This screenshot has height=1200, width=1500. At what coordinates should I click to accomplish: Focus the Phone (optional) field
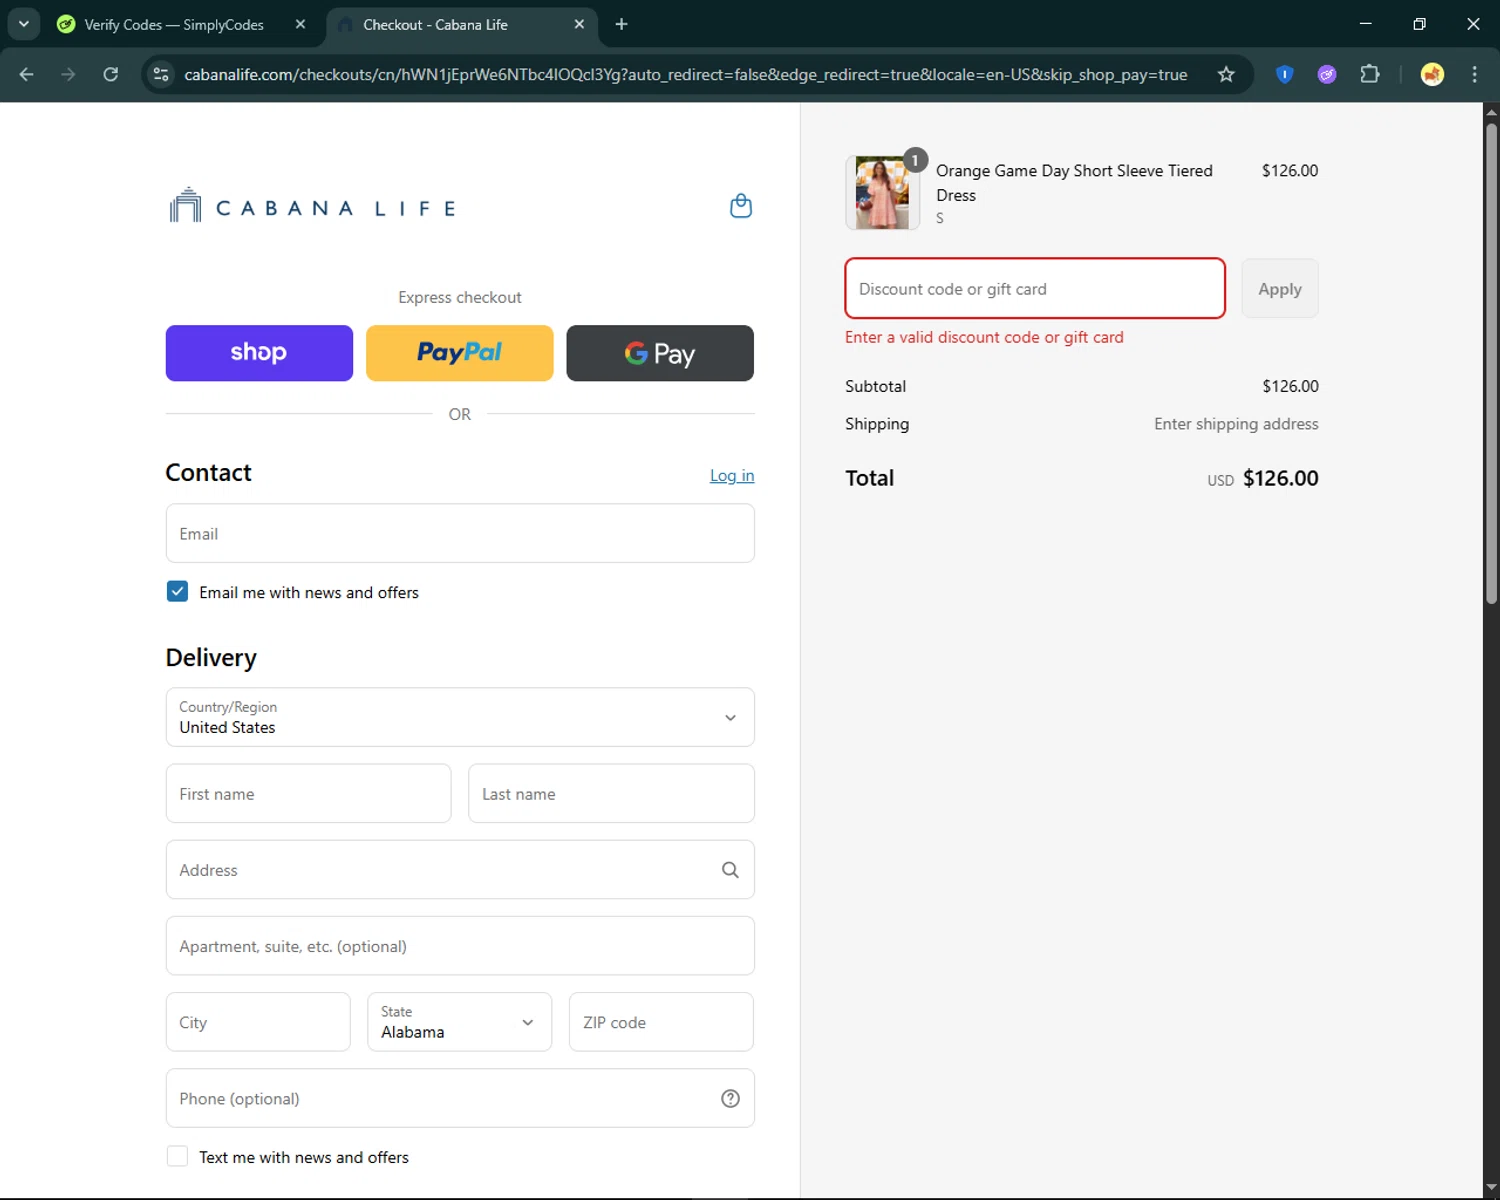[460, 1098]
